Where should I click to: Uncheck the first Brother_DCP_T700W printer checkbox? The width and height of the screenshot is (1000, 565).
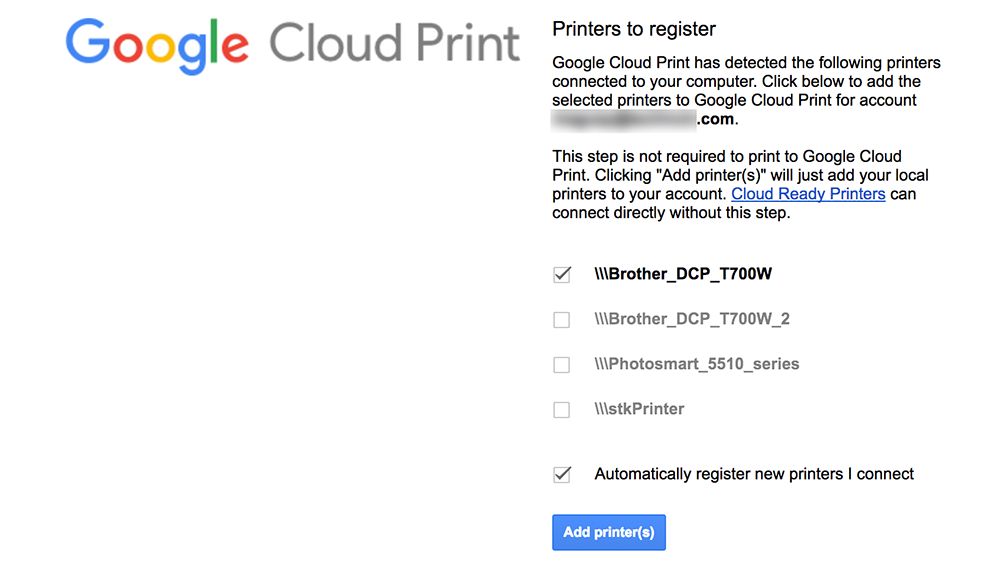point(562,275)
